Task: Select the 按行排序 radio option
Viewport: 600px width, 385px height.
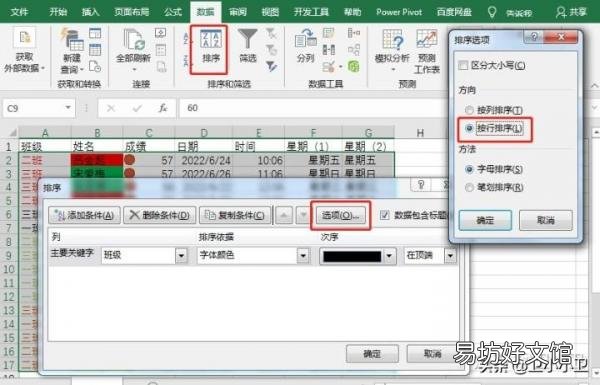Action: coord(469,128)
